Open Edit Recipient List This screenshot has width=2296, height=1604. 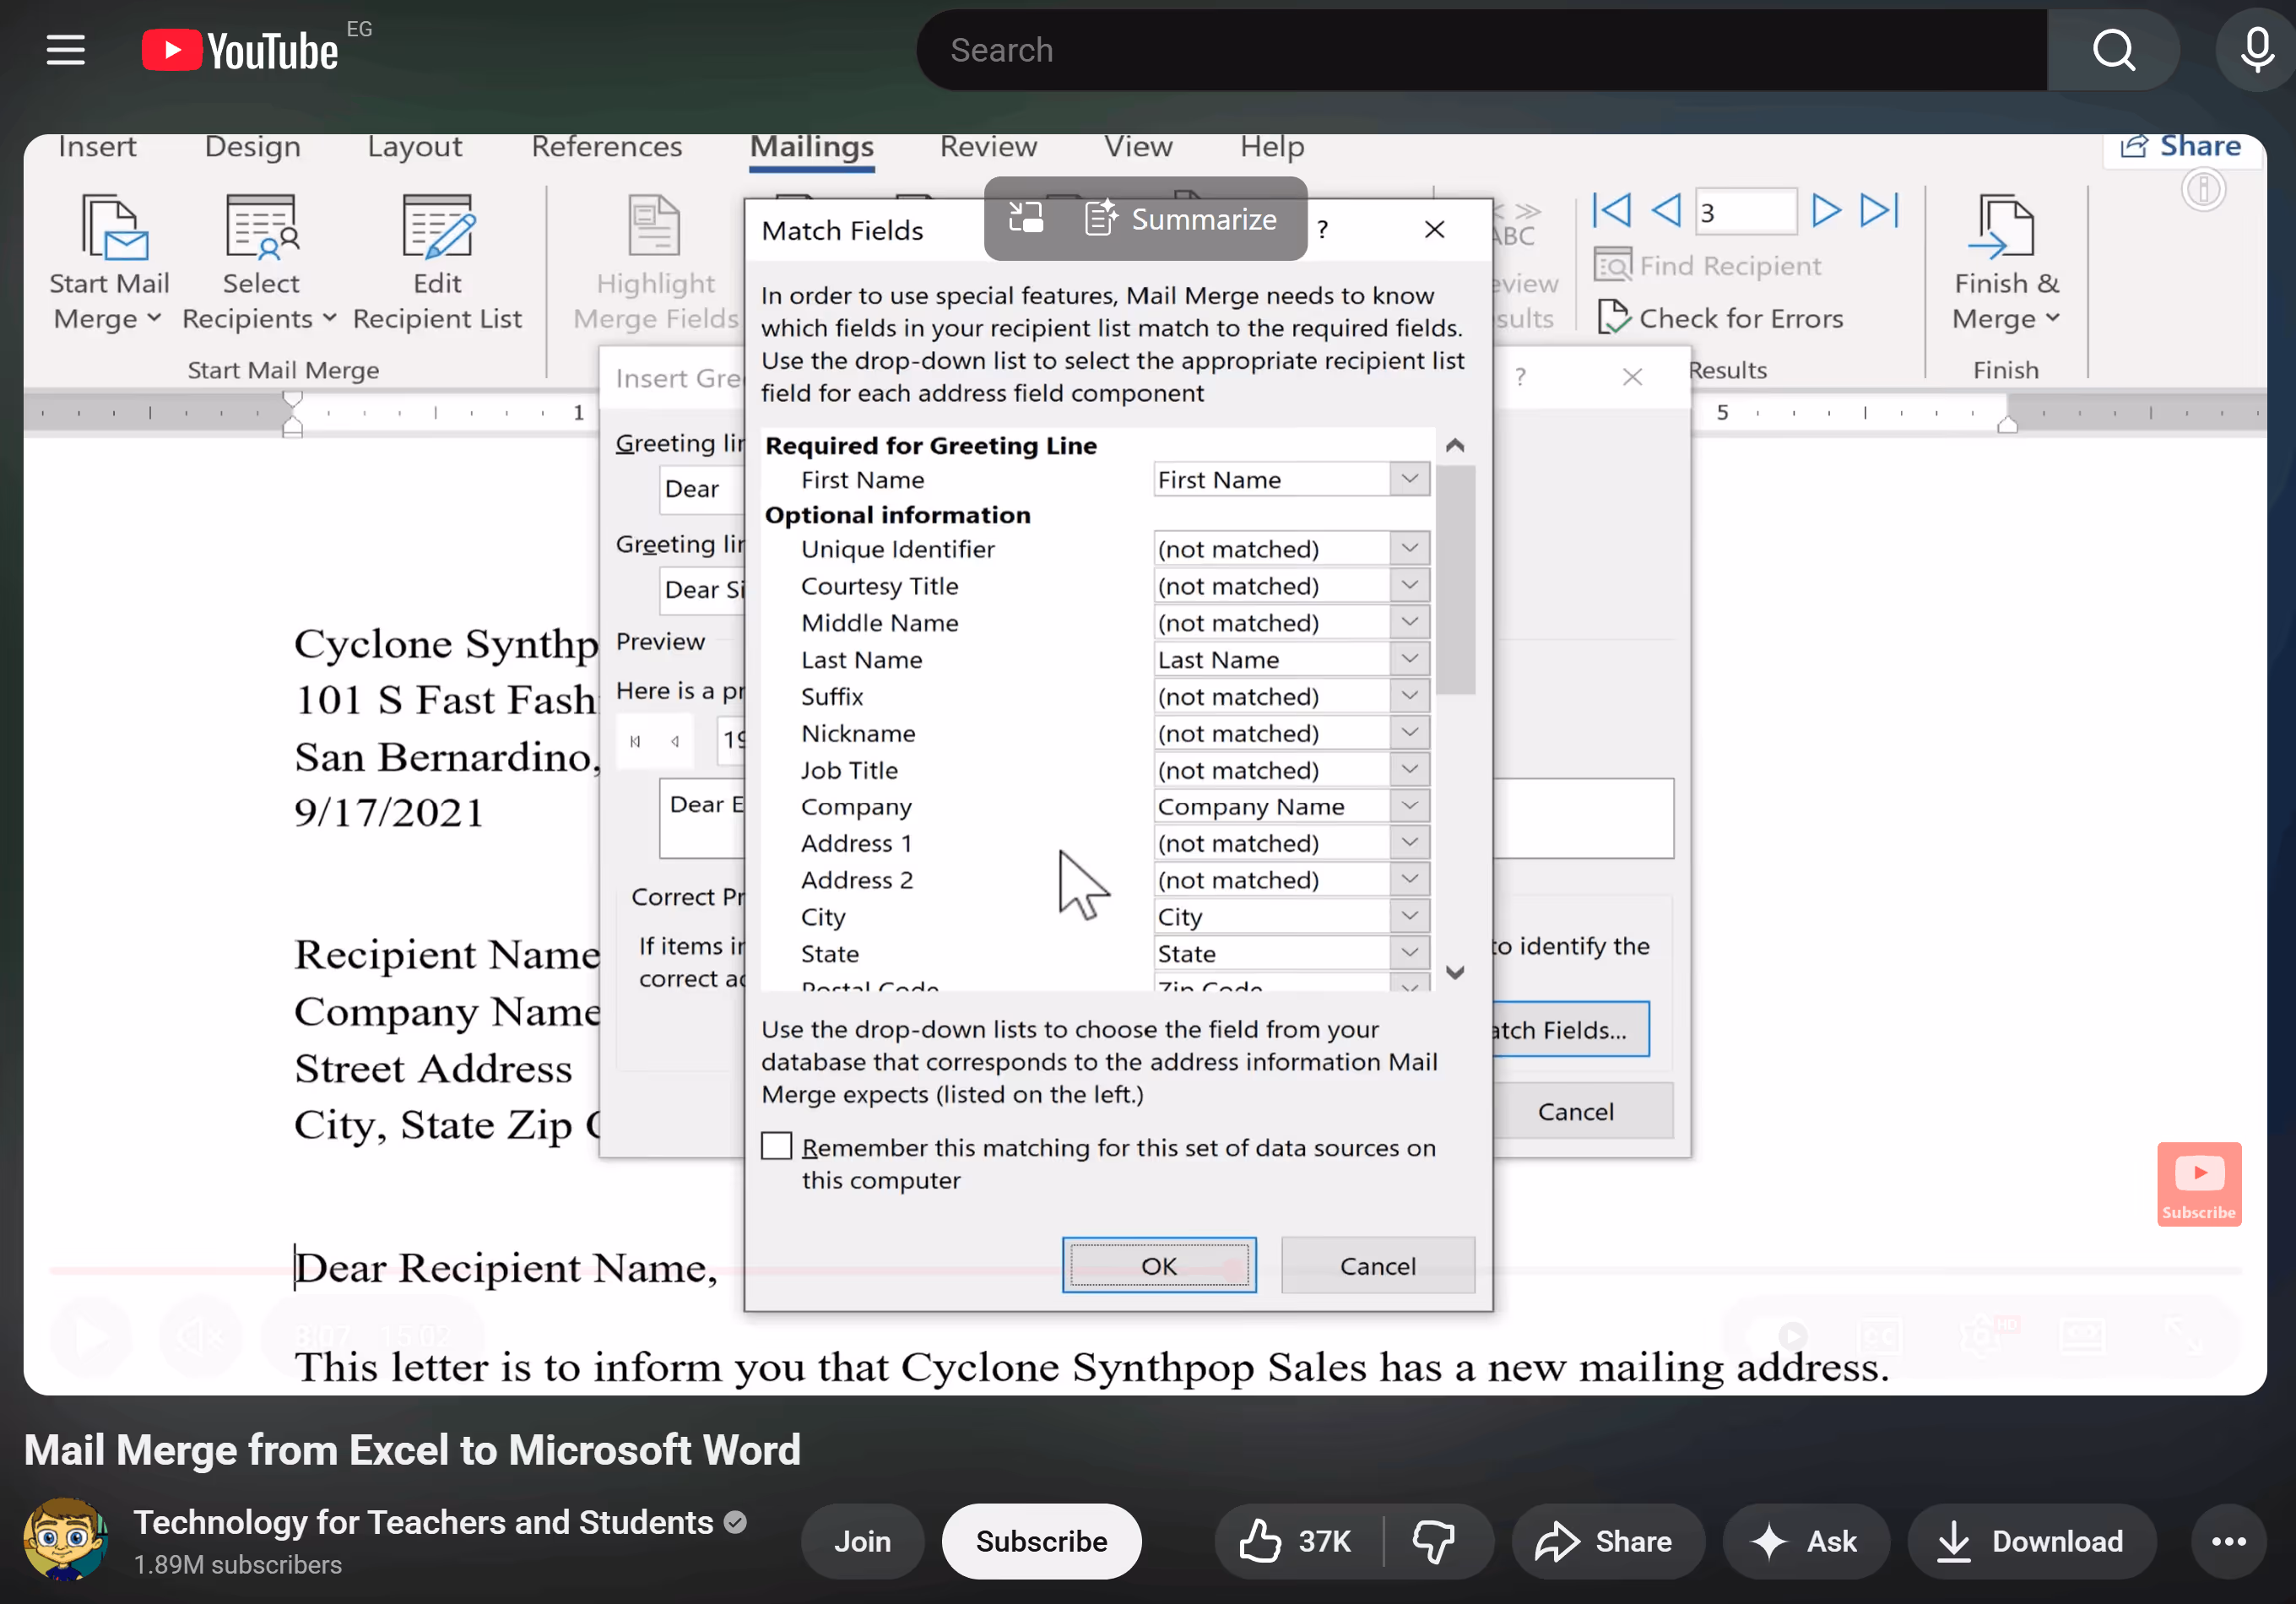coord(437,262)
